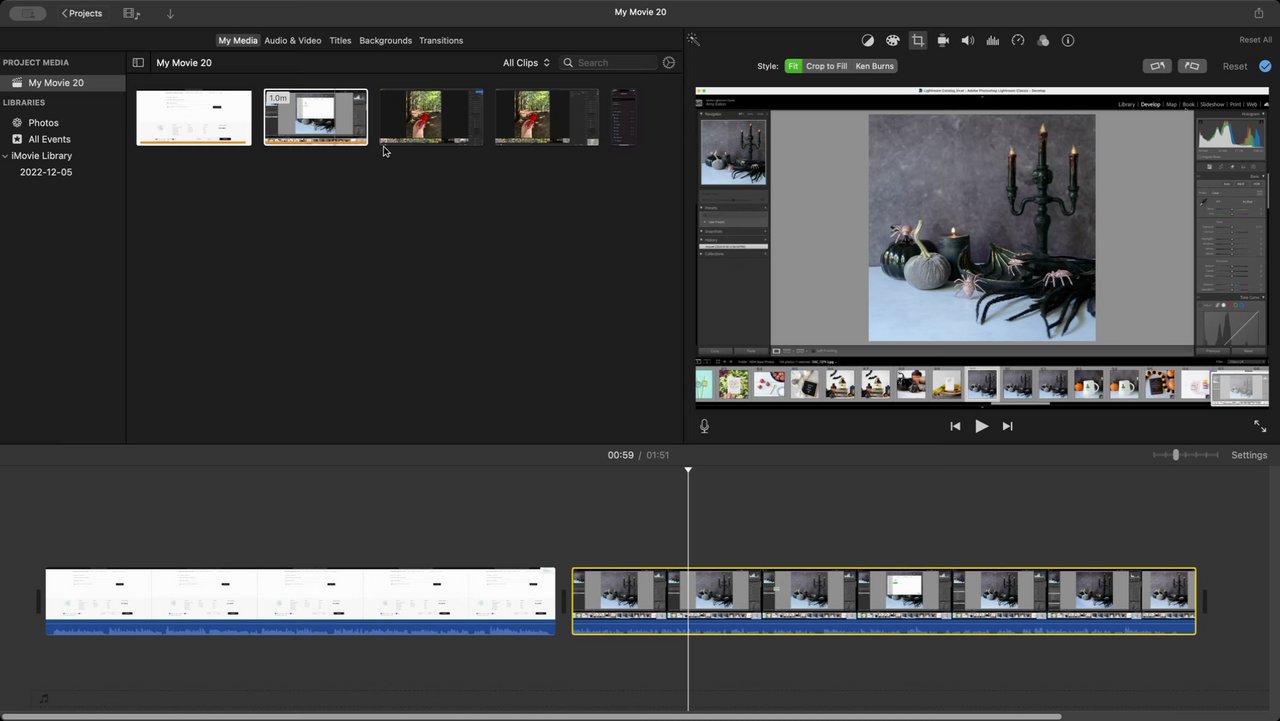Switch to the Transitions tab
This screenshot has height=721, width=1280.
[x=441, y=41]
